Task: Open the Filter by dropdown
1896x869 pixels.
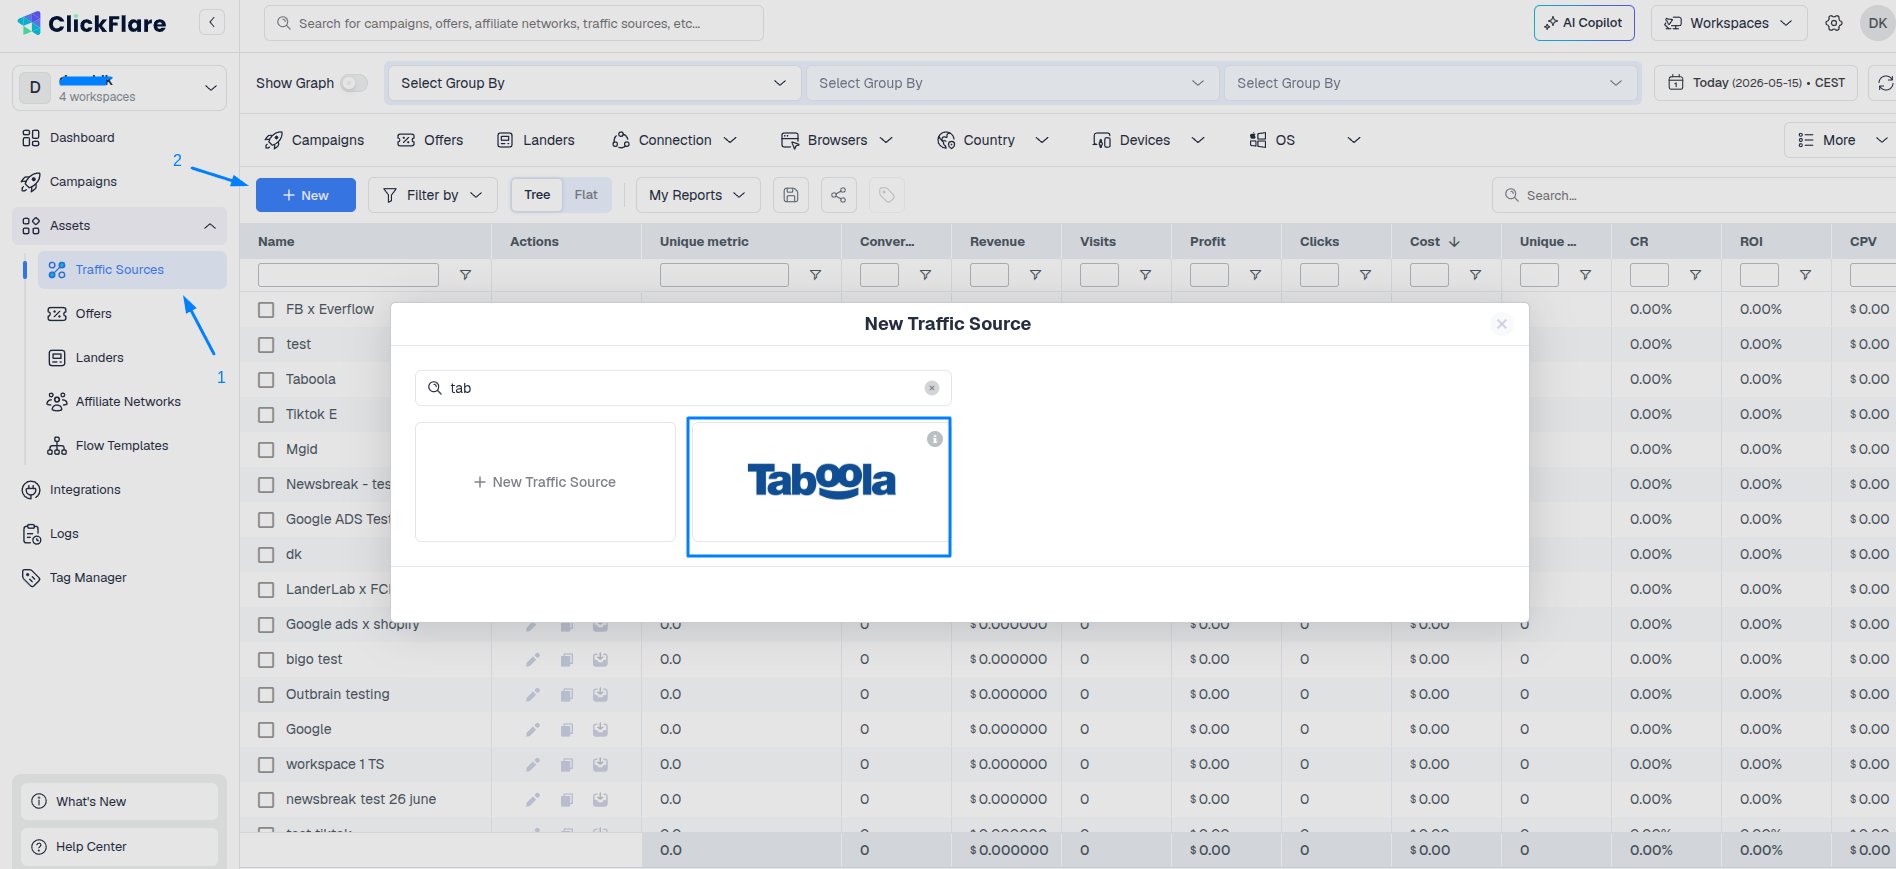Action: coord(433,195)
